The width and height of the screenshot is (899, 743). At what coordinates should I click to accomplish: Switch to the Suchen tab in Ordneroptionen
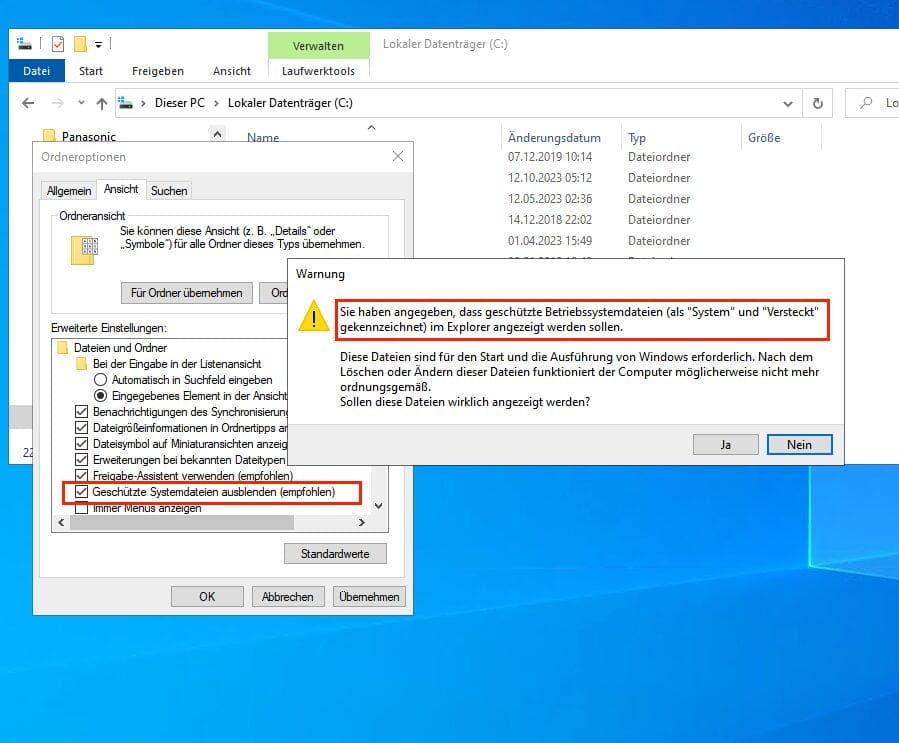[169, 190]
